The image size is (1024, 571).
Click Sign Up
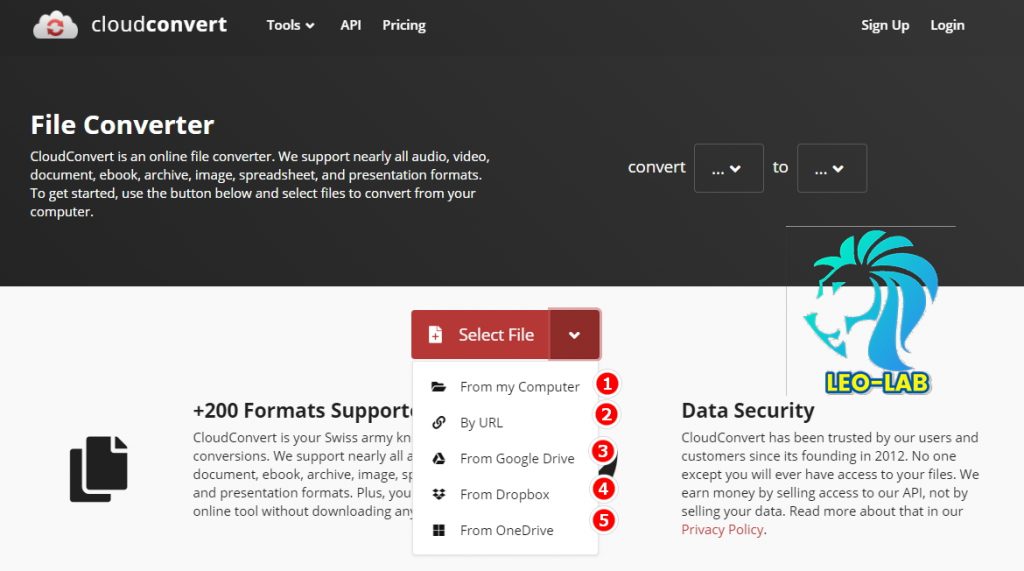885,25
